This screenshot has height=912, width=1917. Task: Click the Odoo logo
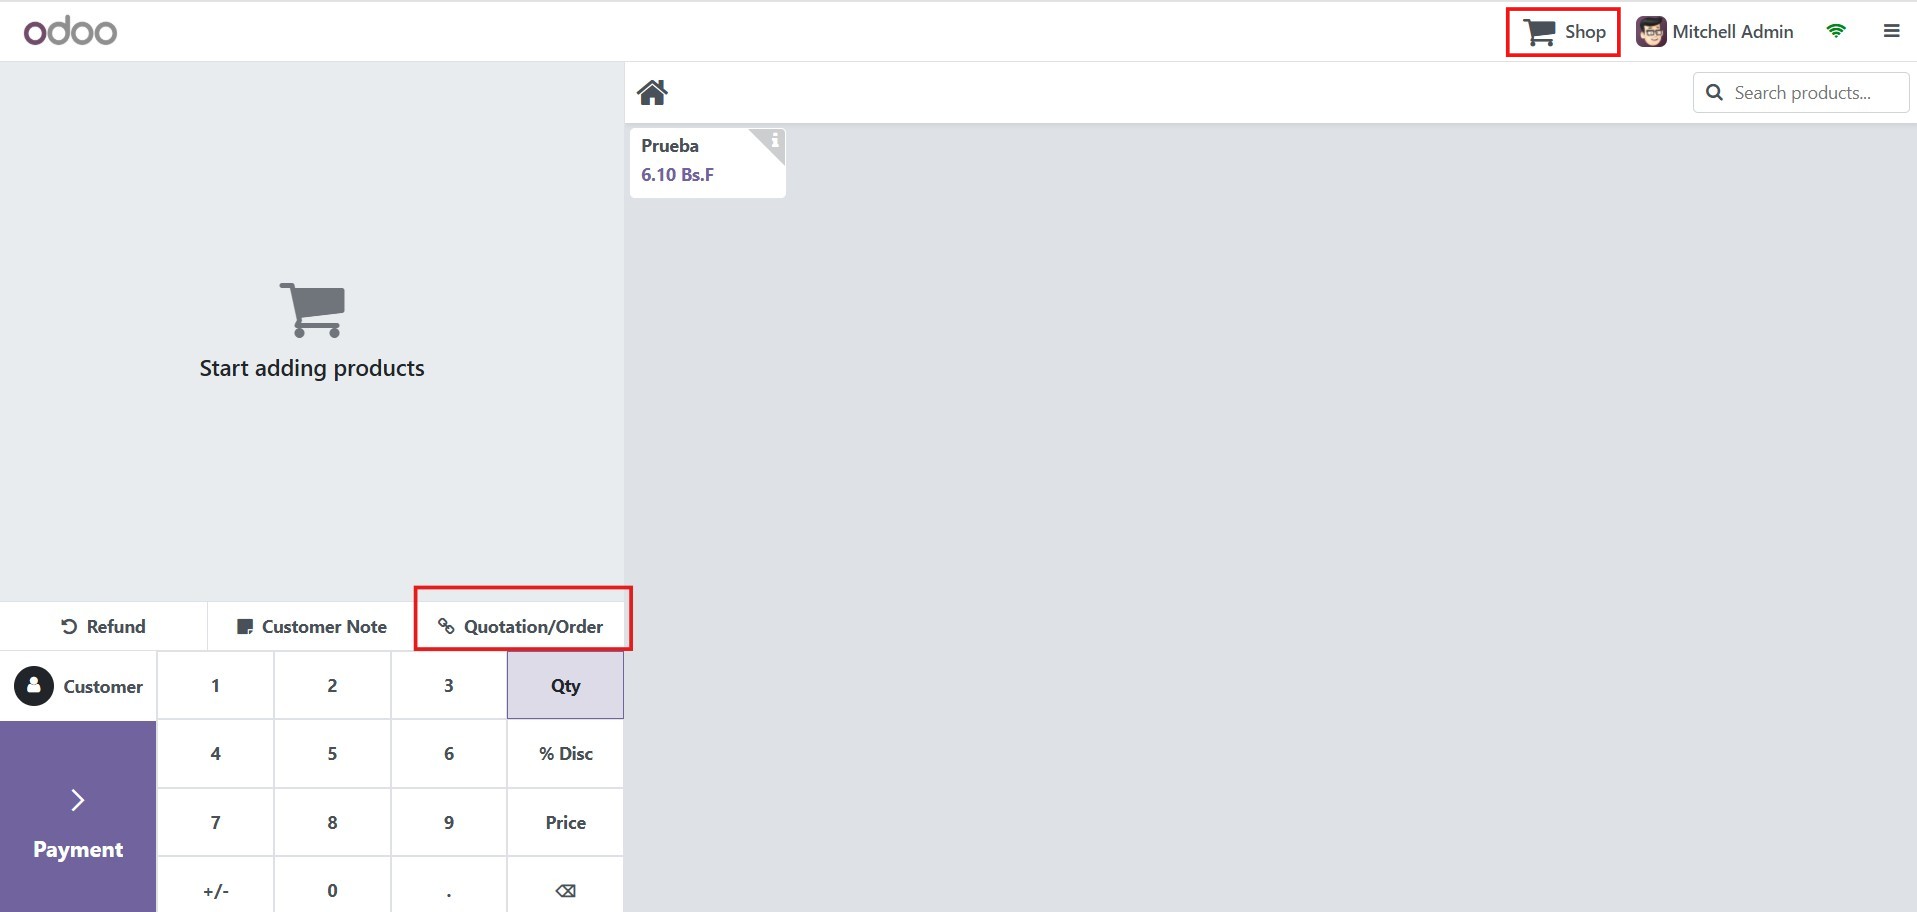70,32
